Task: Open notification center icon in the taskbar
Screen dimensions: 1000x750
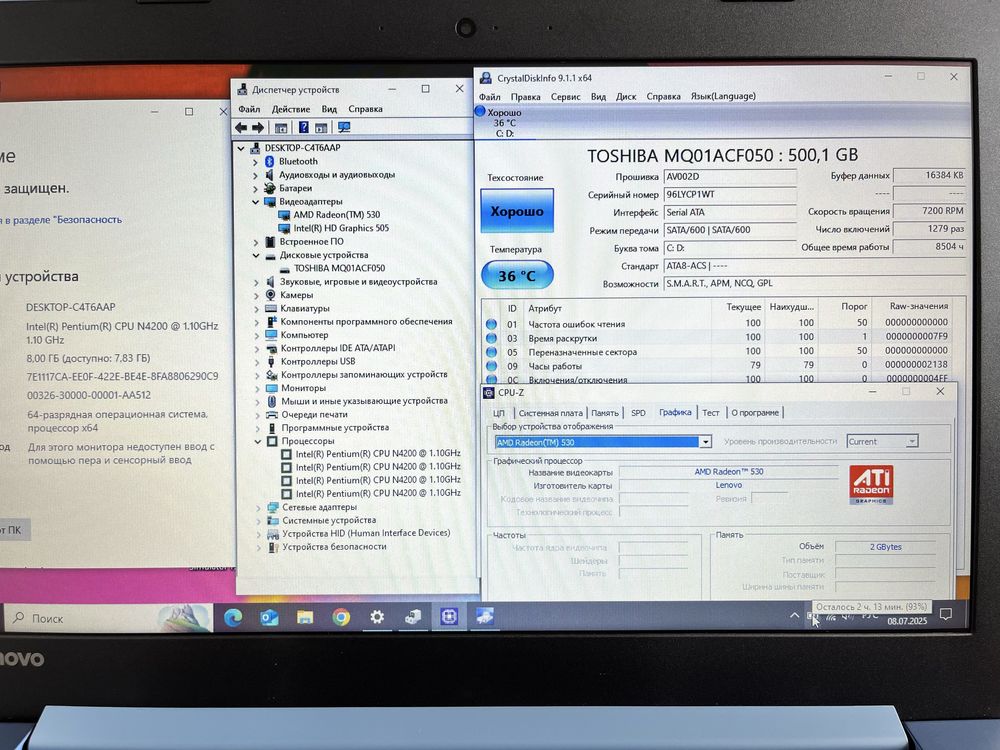Action: pos(946,614)
